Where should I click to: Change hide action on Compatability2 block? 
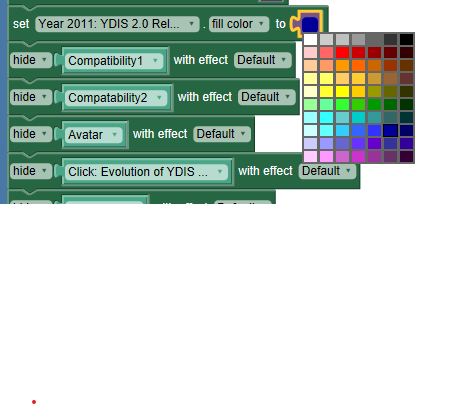tap(31, 97)
